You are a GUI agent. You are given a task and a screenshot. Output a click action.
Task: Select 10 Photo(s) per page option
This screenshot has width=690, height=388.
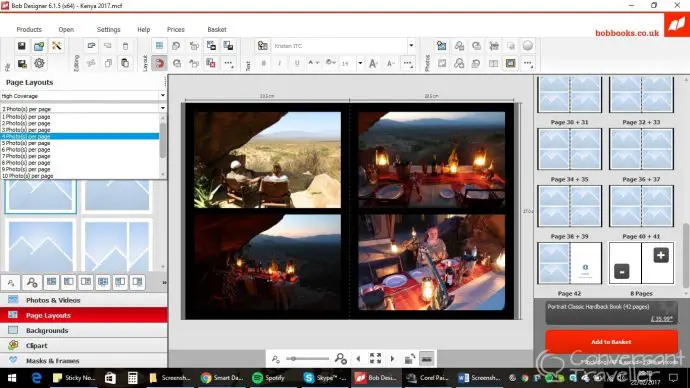[80, 176]
